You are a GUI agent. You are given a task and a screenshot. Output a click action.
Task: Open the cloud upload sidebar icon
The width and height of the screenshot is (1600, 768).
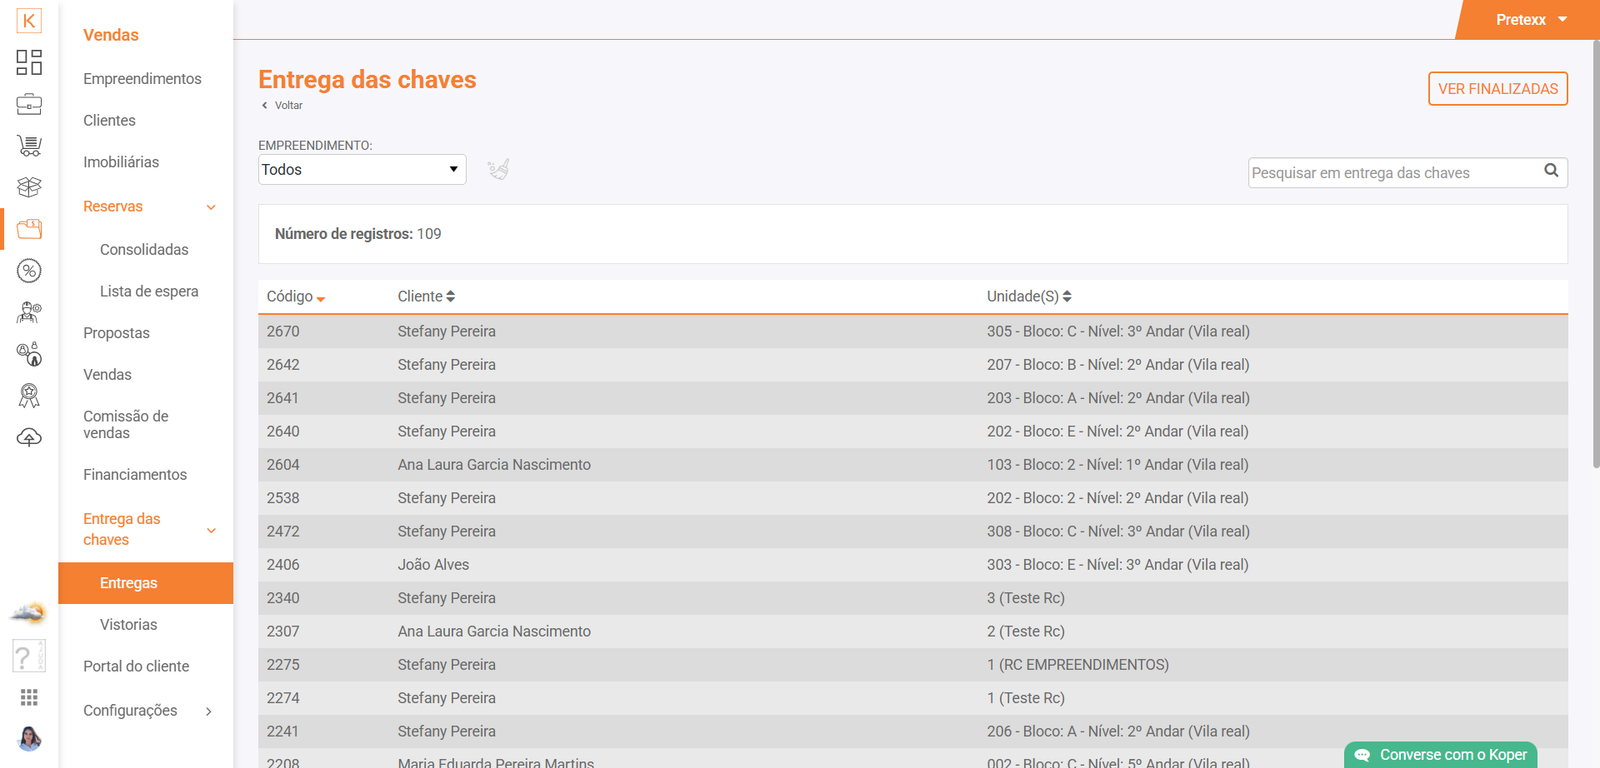click(x=29, y=438)
